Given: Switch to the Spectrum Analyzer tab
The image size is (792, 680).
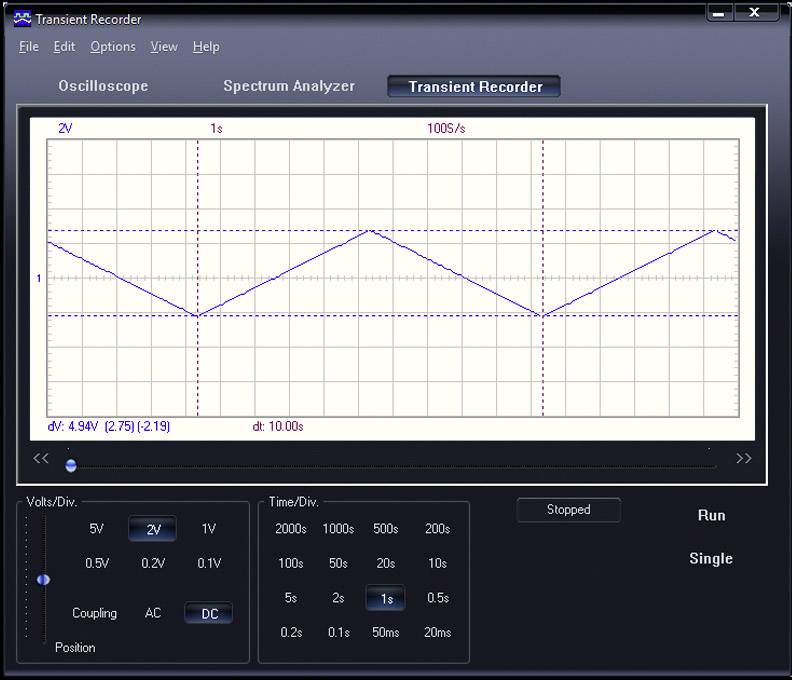Looking at the screenshot, I should click(289, 87).
